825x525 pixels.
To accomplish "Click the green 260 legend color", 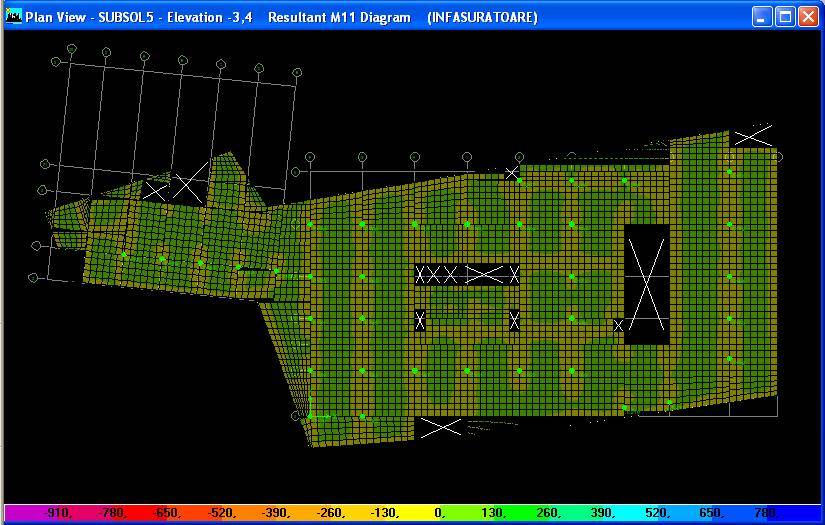I will point(546,513).
